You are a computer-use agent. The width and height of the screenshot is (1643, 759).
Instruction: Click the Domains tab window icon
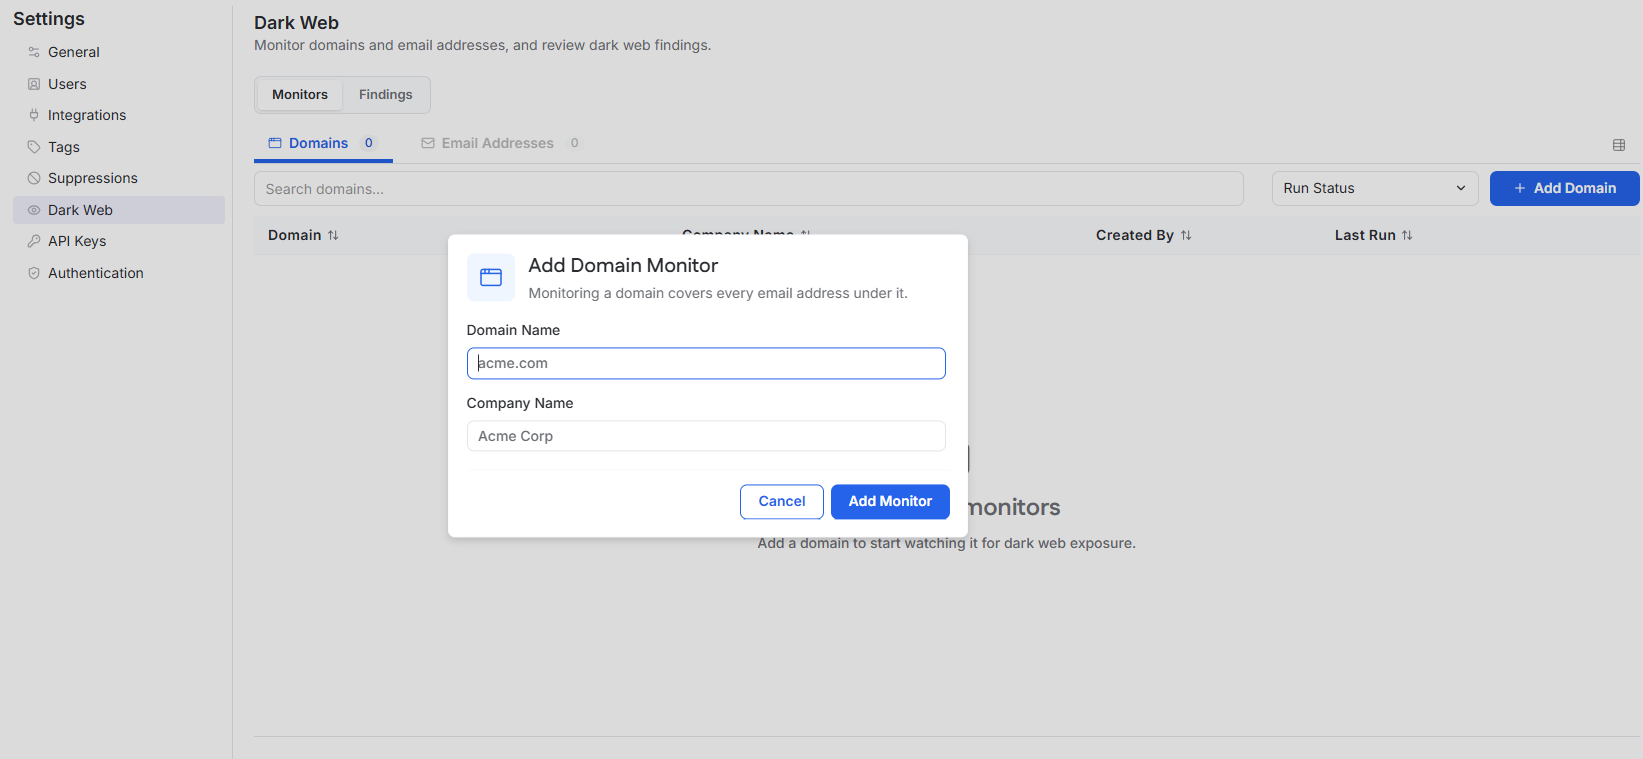click(x=275, y=143)
